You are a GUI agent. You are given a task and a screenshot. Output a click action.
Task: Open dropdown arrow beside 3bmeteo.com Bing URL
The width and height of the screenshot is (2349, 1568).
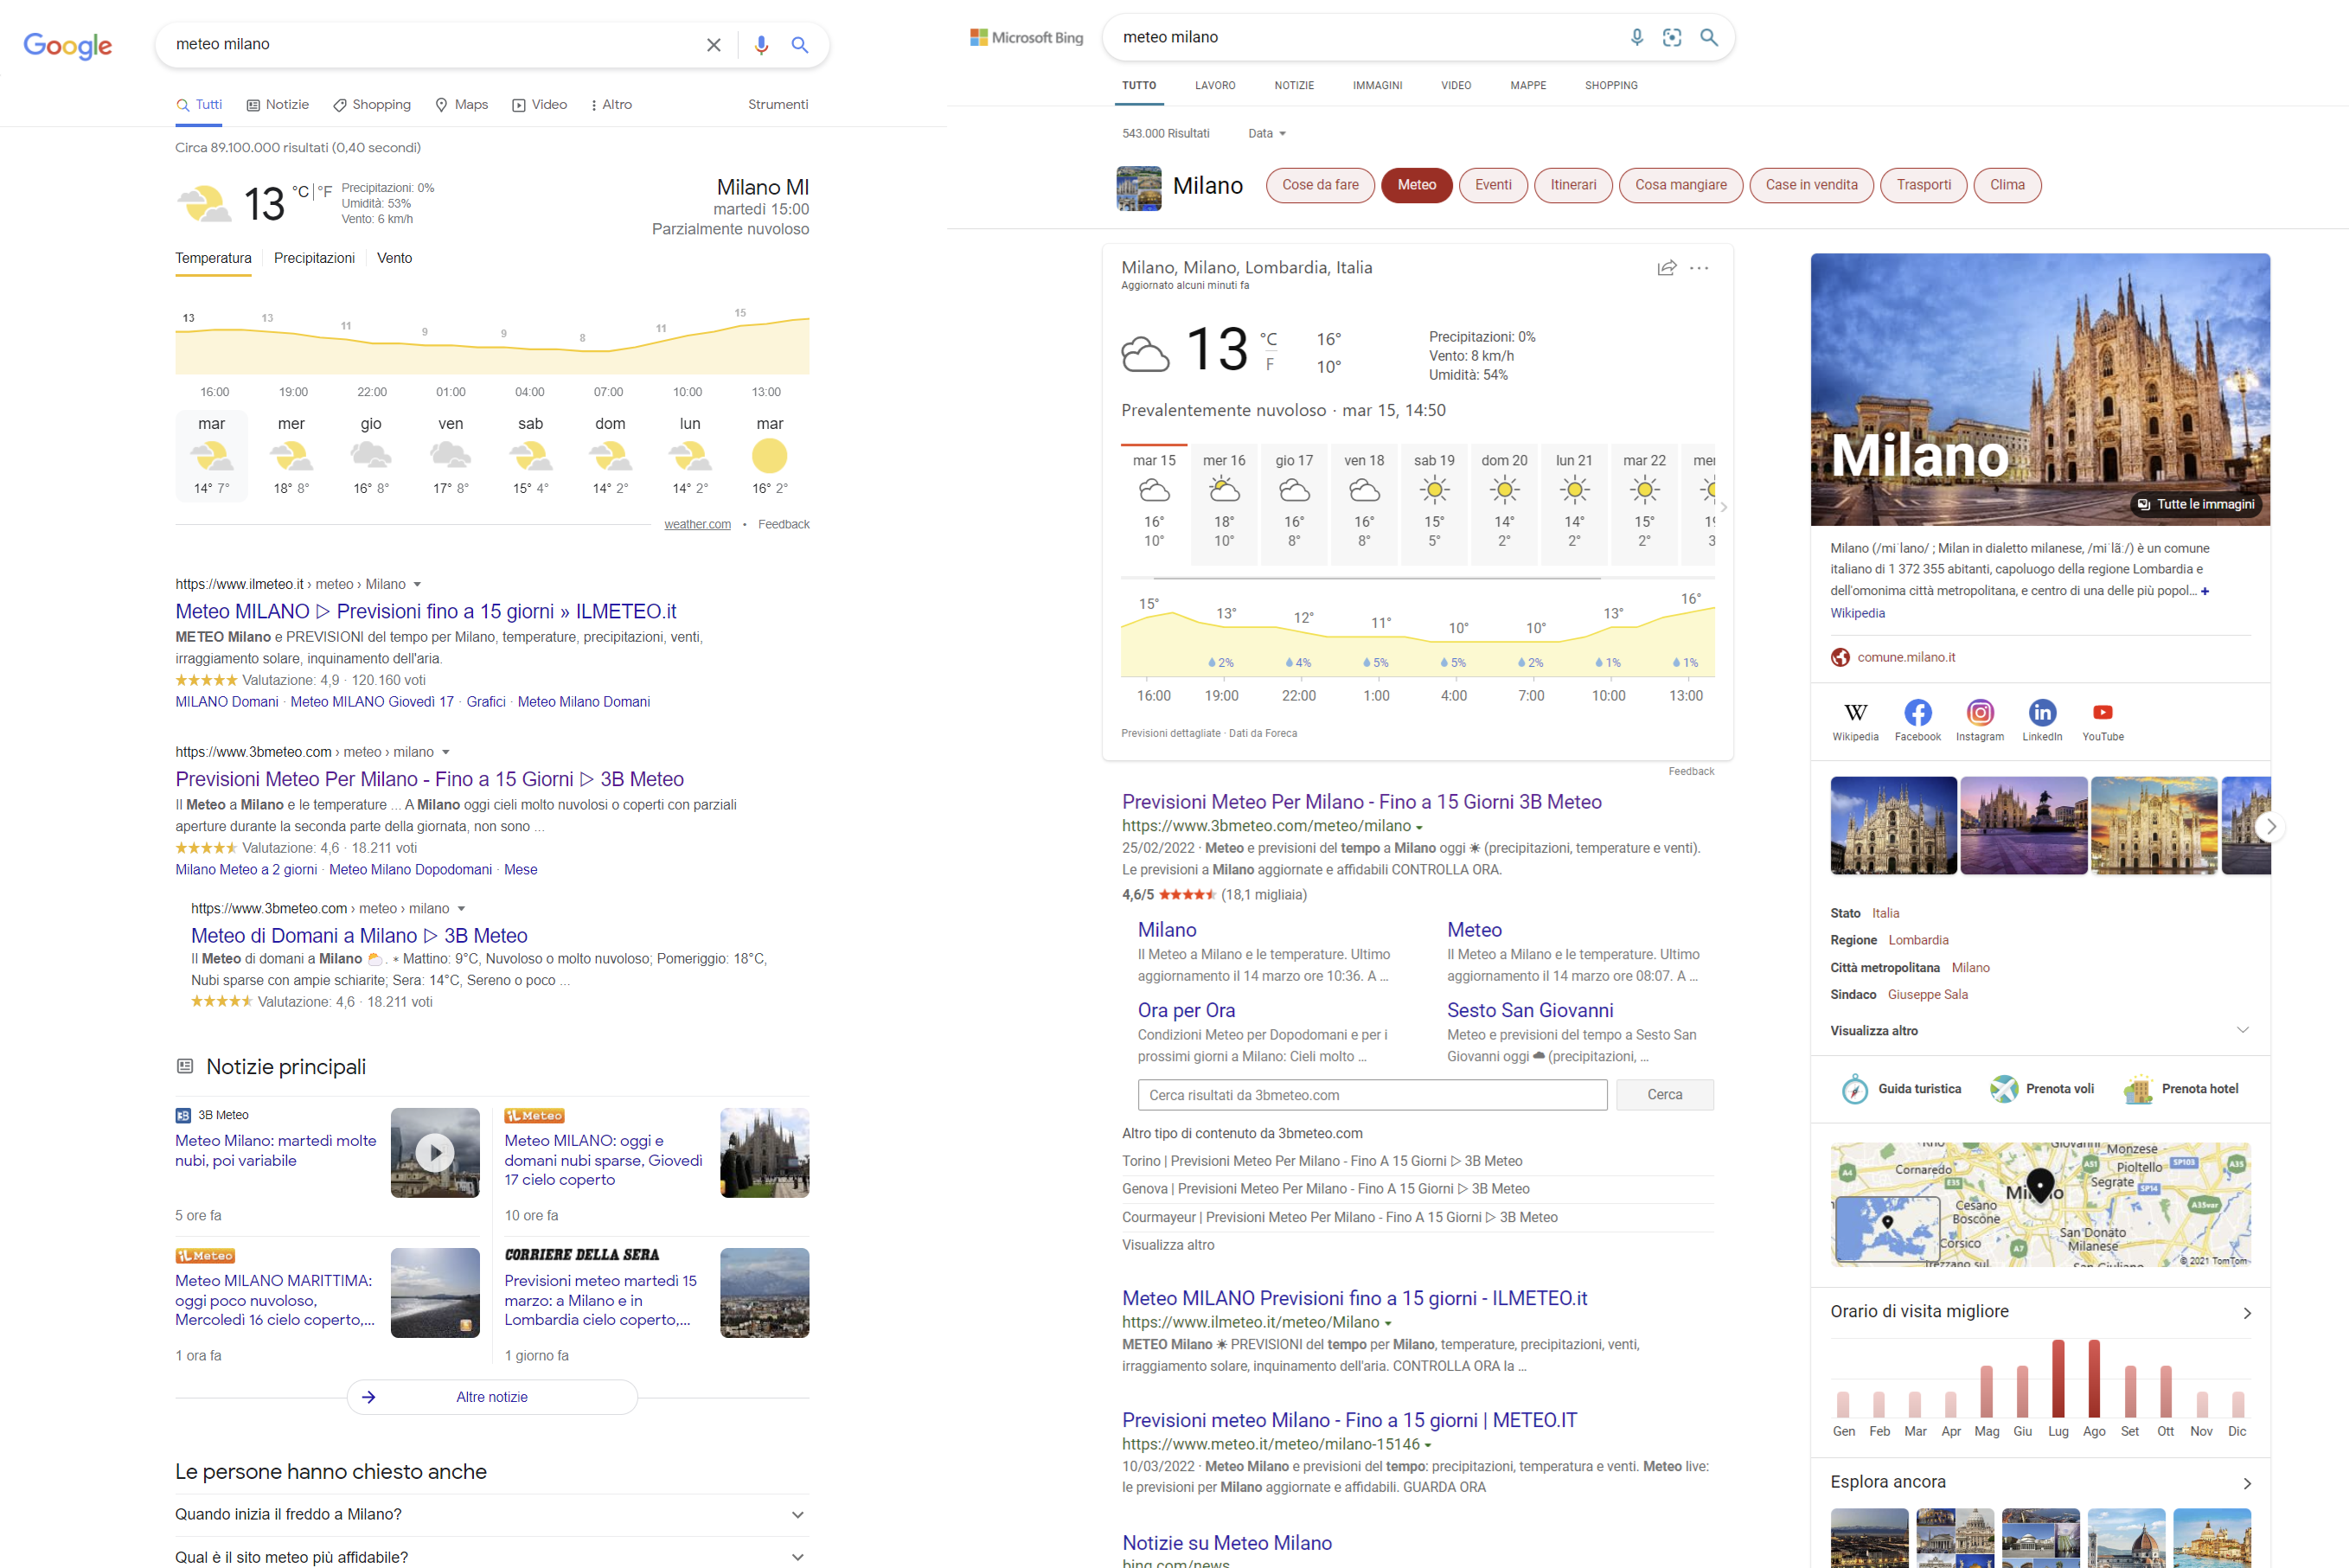click(x=1418, y=827)
